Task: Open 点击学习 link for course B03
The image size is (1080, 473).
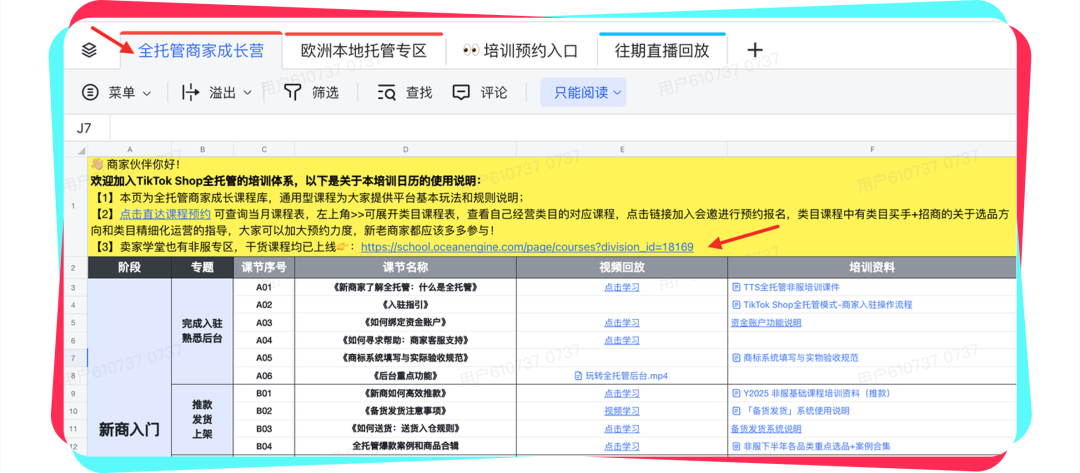Action: pyautogui.click(x=621, y=428)
